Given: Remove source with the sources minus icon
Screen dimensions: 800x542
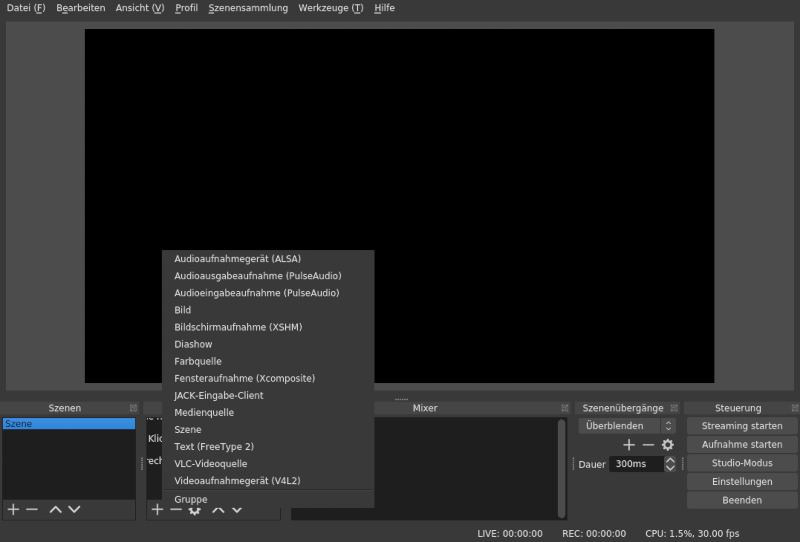Looking at the screenshot, I should [x=176, y=509].
